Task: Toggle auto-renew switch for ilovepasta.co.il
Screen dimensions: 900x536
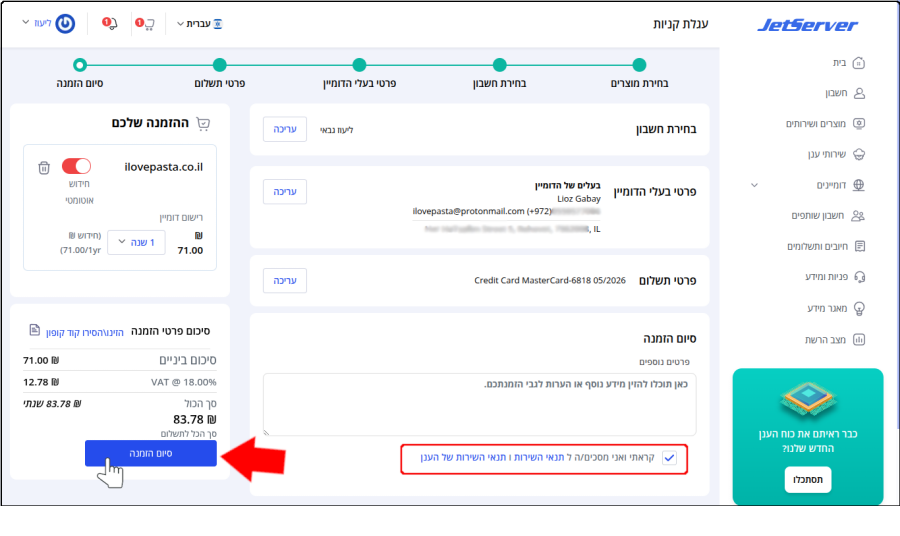Action: (76, 166)
